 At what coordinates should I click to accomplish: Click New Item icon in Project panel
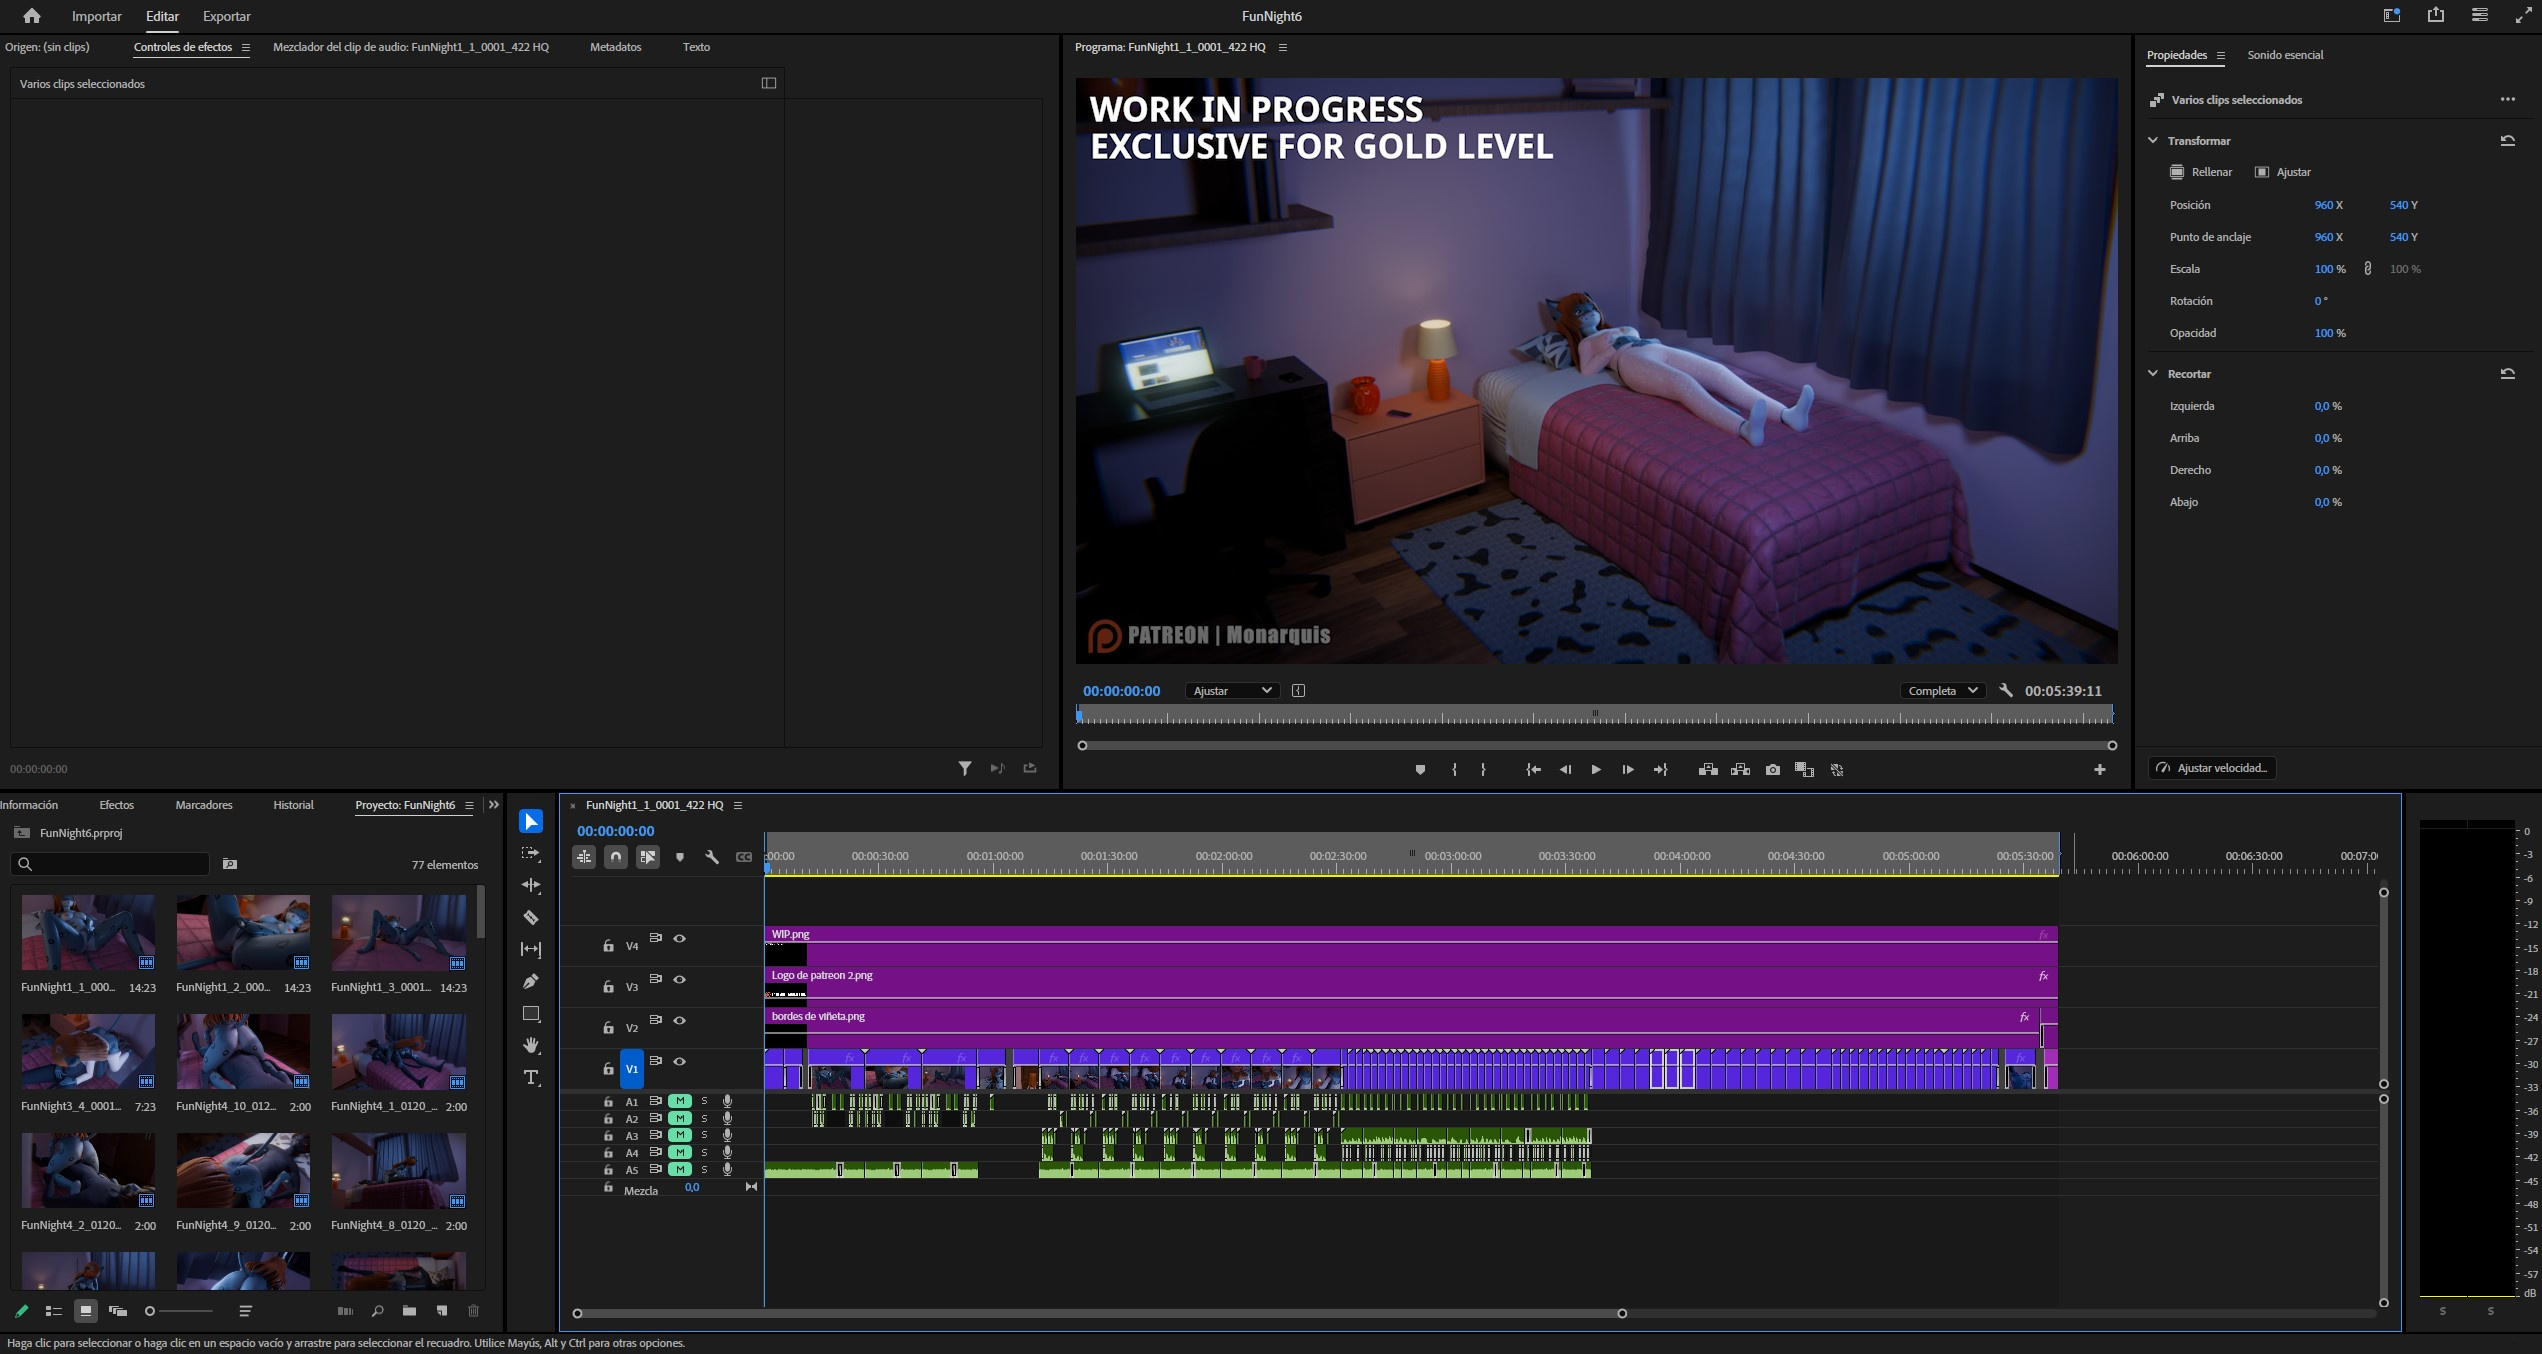442,1311
